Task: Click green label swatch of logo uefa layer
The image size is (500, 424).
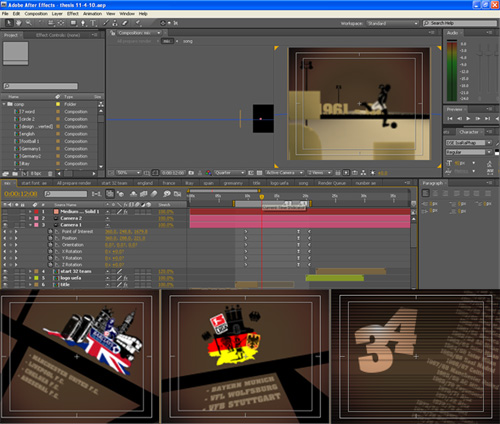Action: point(36,278)
